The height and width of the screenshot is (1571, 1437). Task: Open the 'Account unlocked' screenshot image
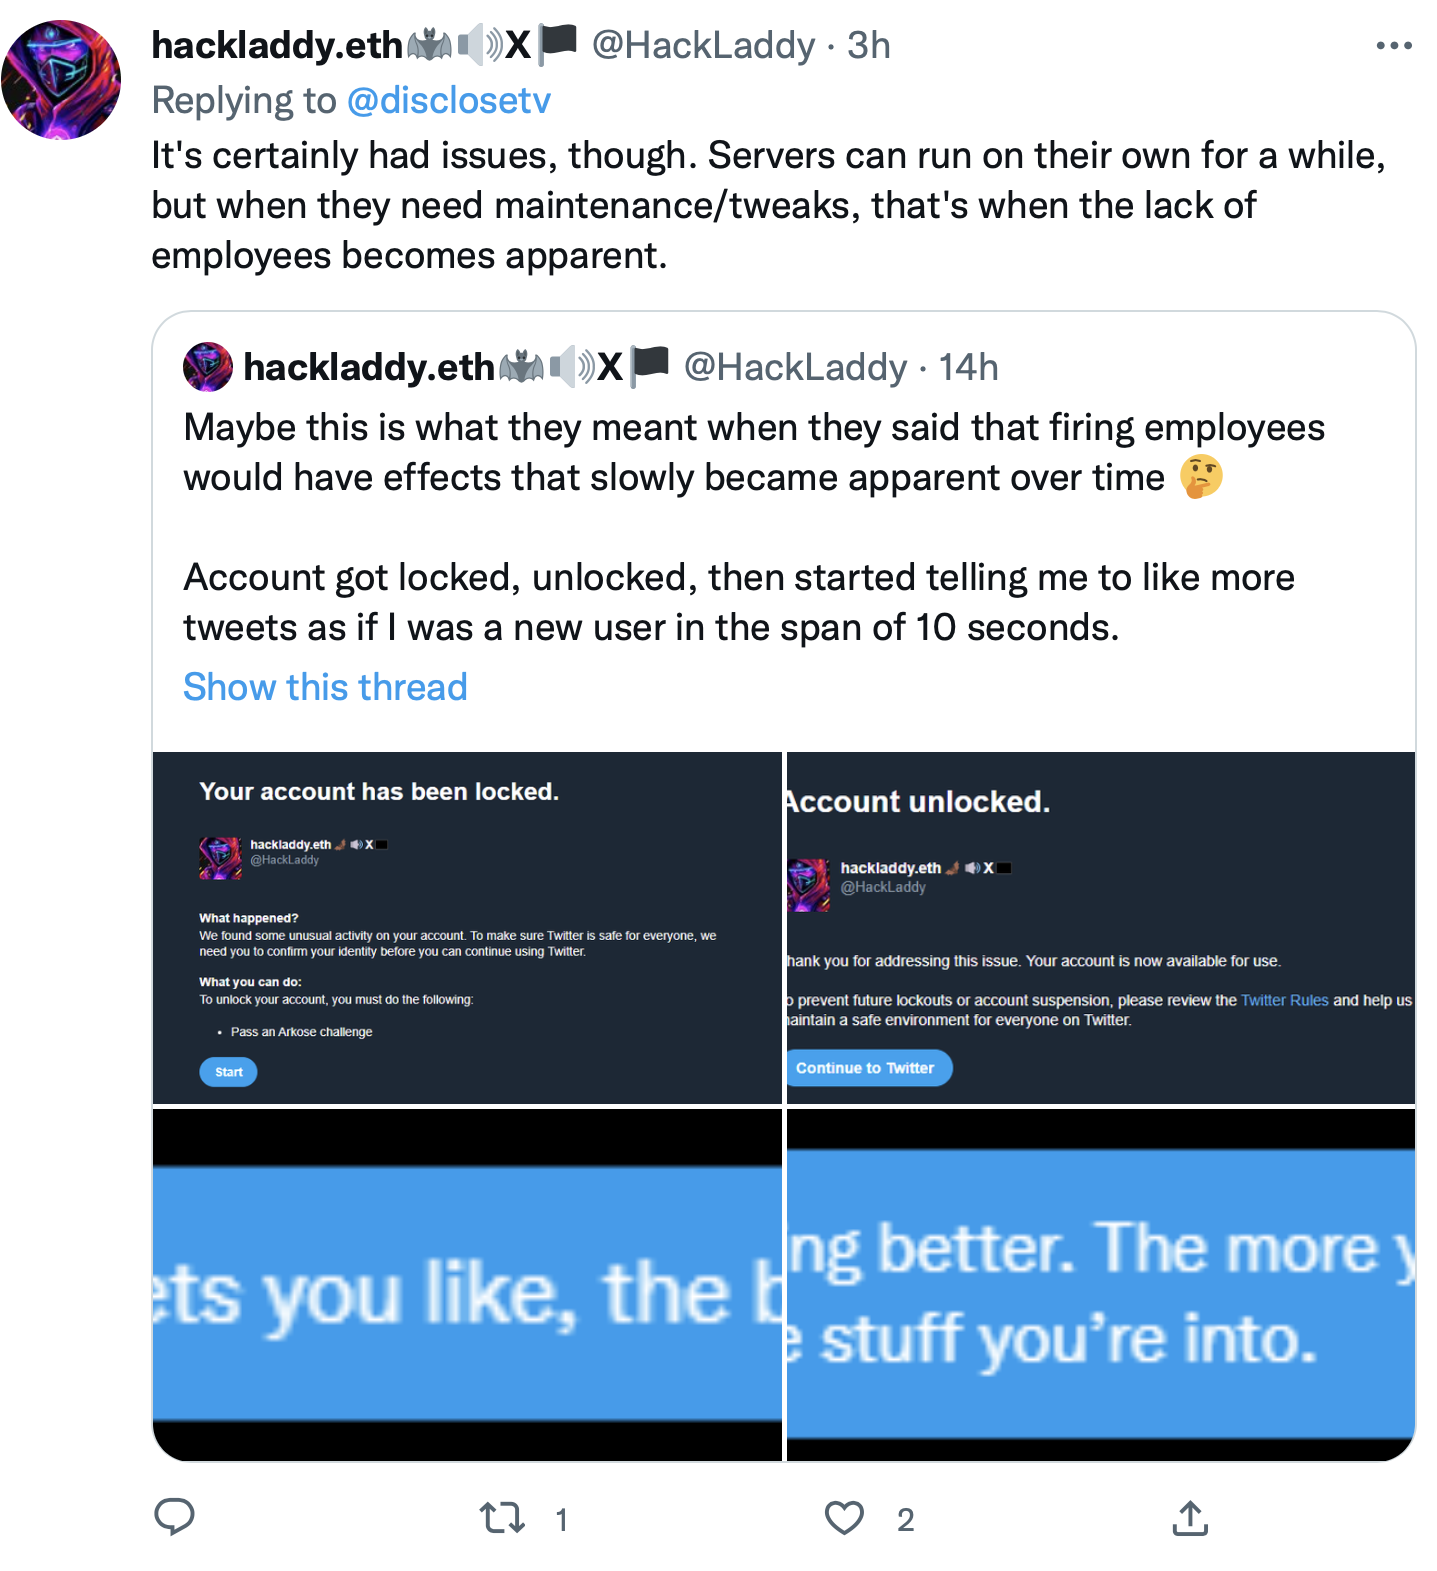pos(1100,927)
